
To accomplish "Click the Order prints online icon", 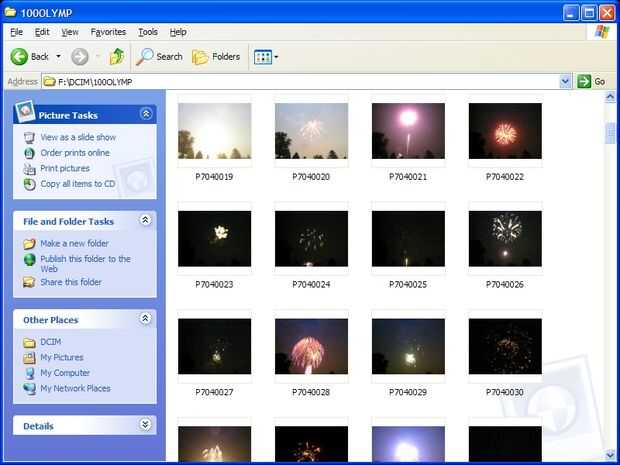I will tap(29, 153).
